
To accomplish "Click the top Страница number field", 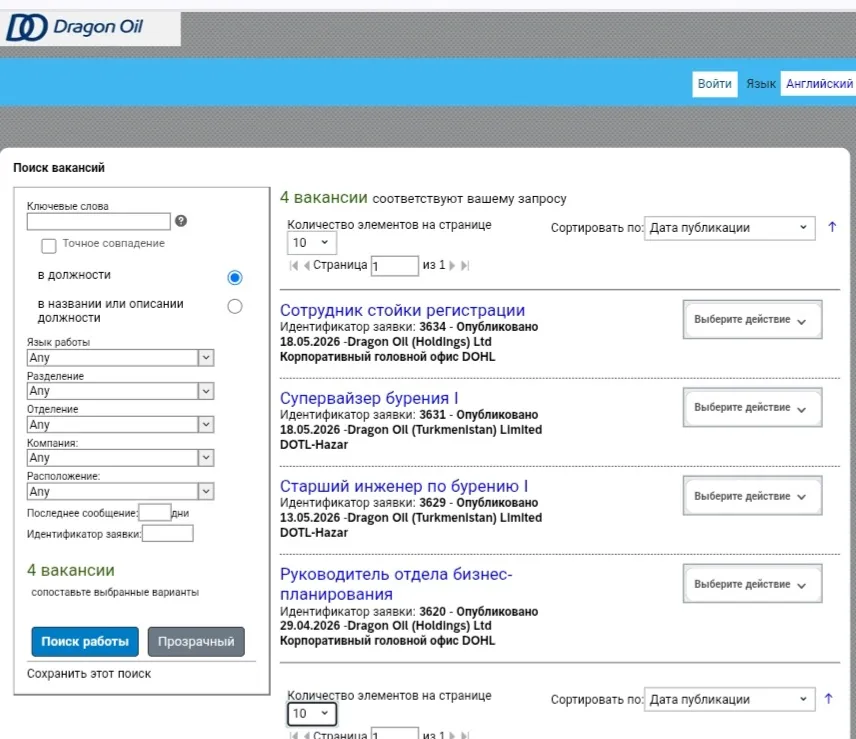I will pyautogui.click(x=395, y=266).
